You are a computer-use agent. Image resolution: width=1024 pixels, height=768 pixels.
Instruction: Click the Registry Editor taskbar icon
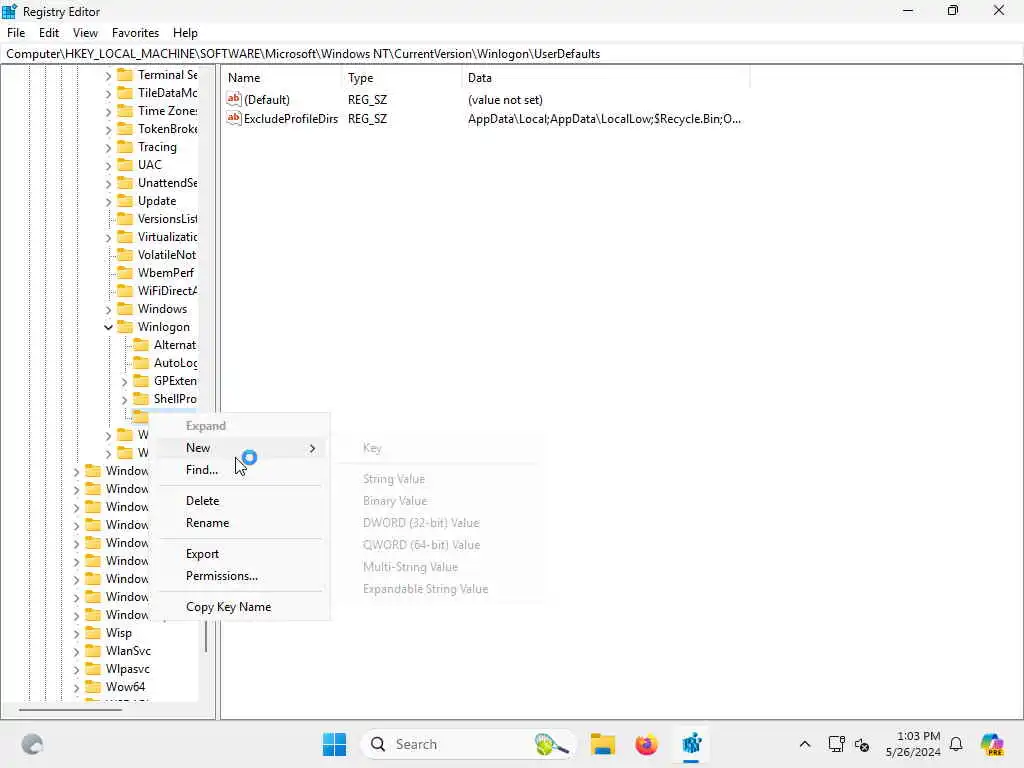coord(691,744)
